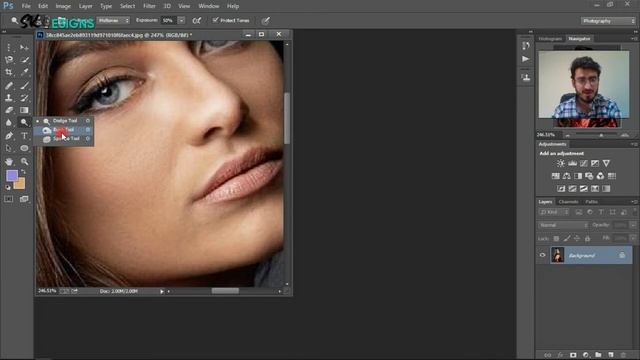Open the Exposure slider dropdown arrow
The image size is (640, 360).
(182, 20)
